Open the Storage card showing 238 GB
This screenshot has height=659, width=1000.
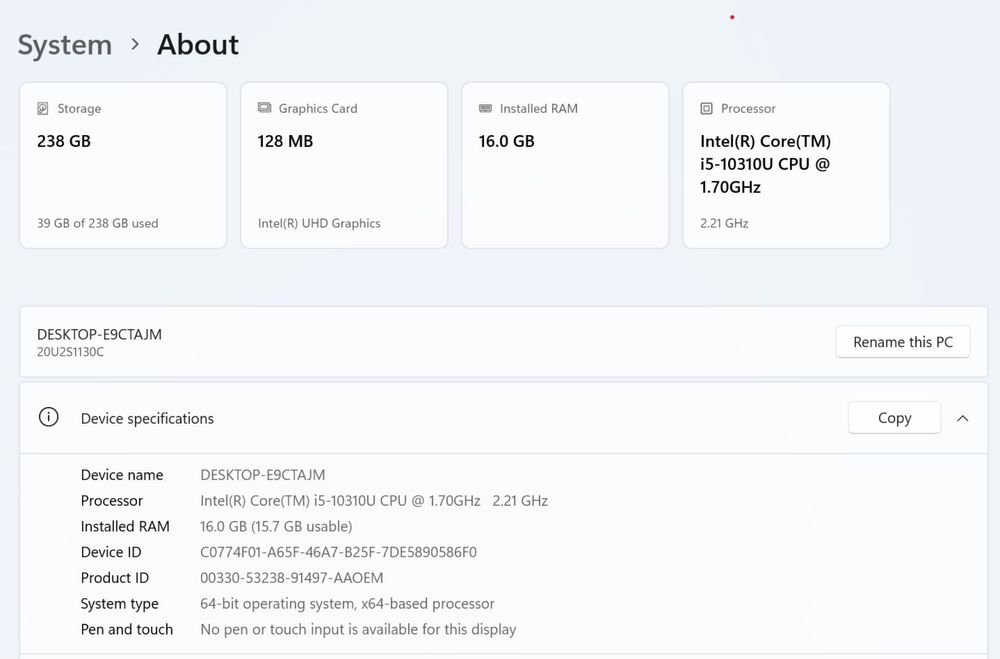123,165
